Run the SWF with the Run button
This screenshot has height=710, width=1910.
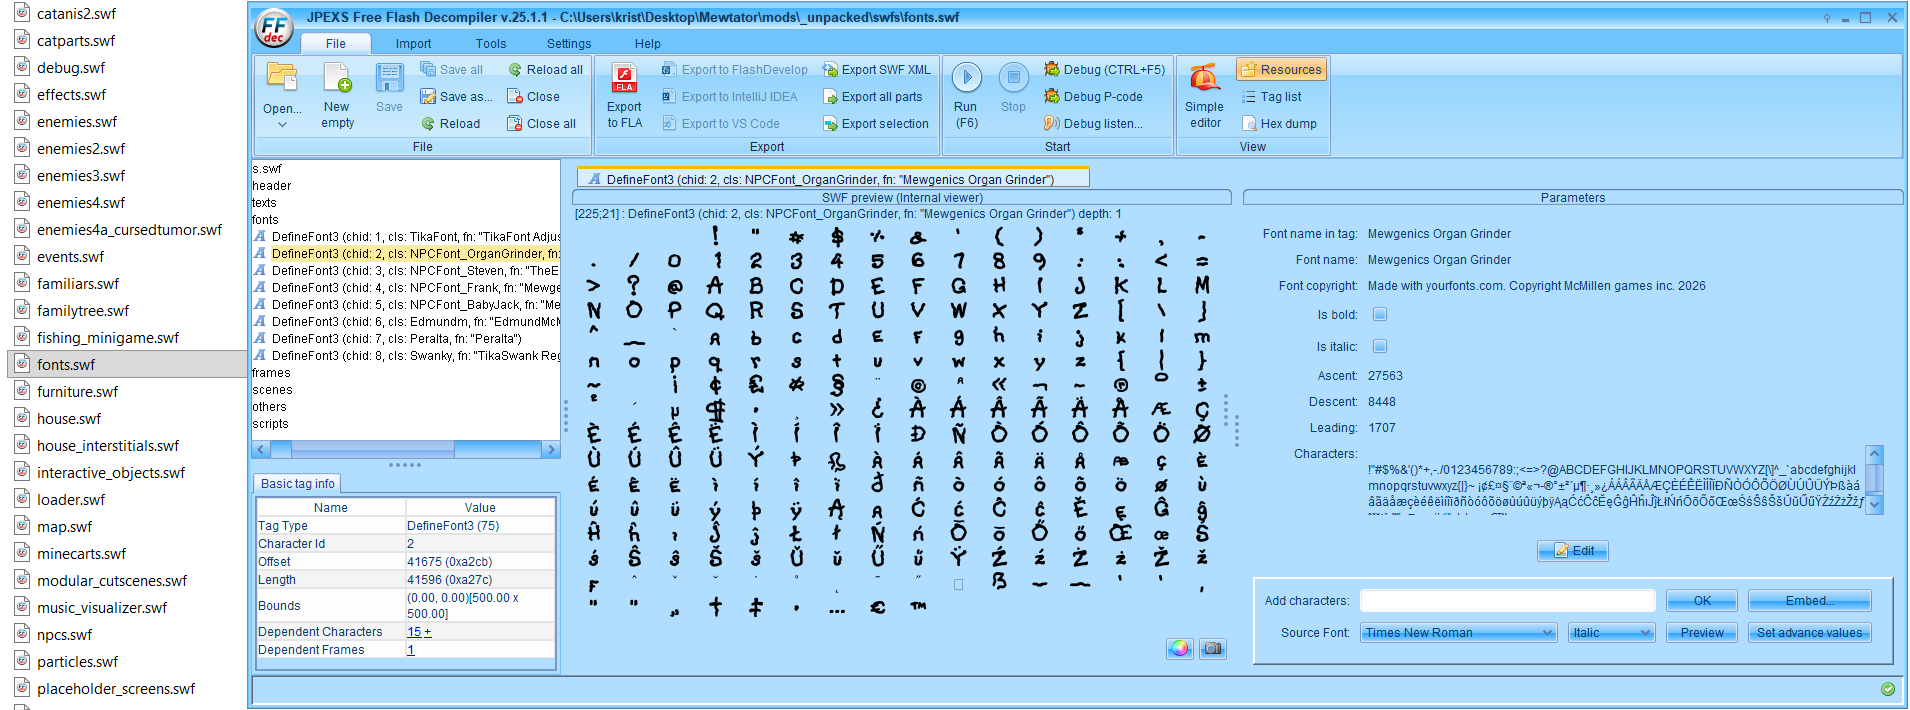pyautogui.click(x=966, y=95)
